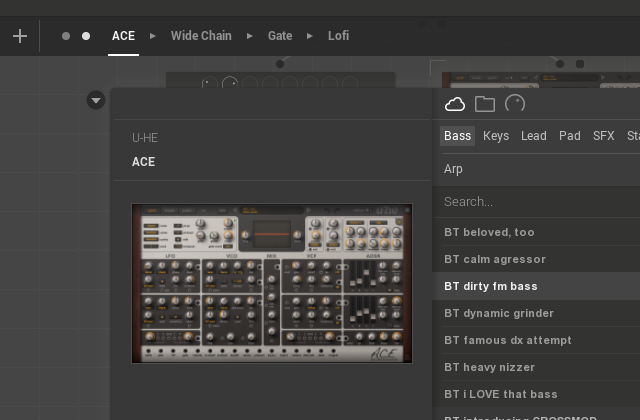
Task: Load preset BT i LOVE that bass
Action: click(x=536, y=394)
